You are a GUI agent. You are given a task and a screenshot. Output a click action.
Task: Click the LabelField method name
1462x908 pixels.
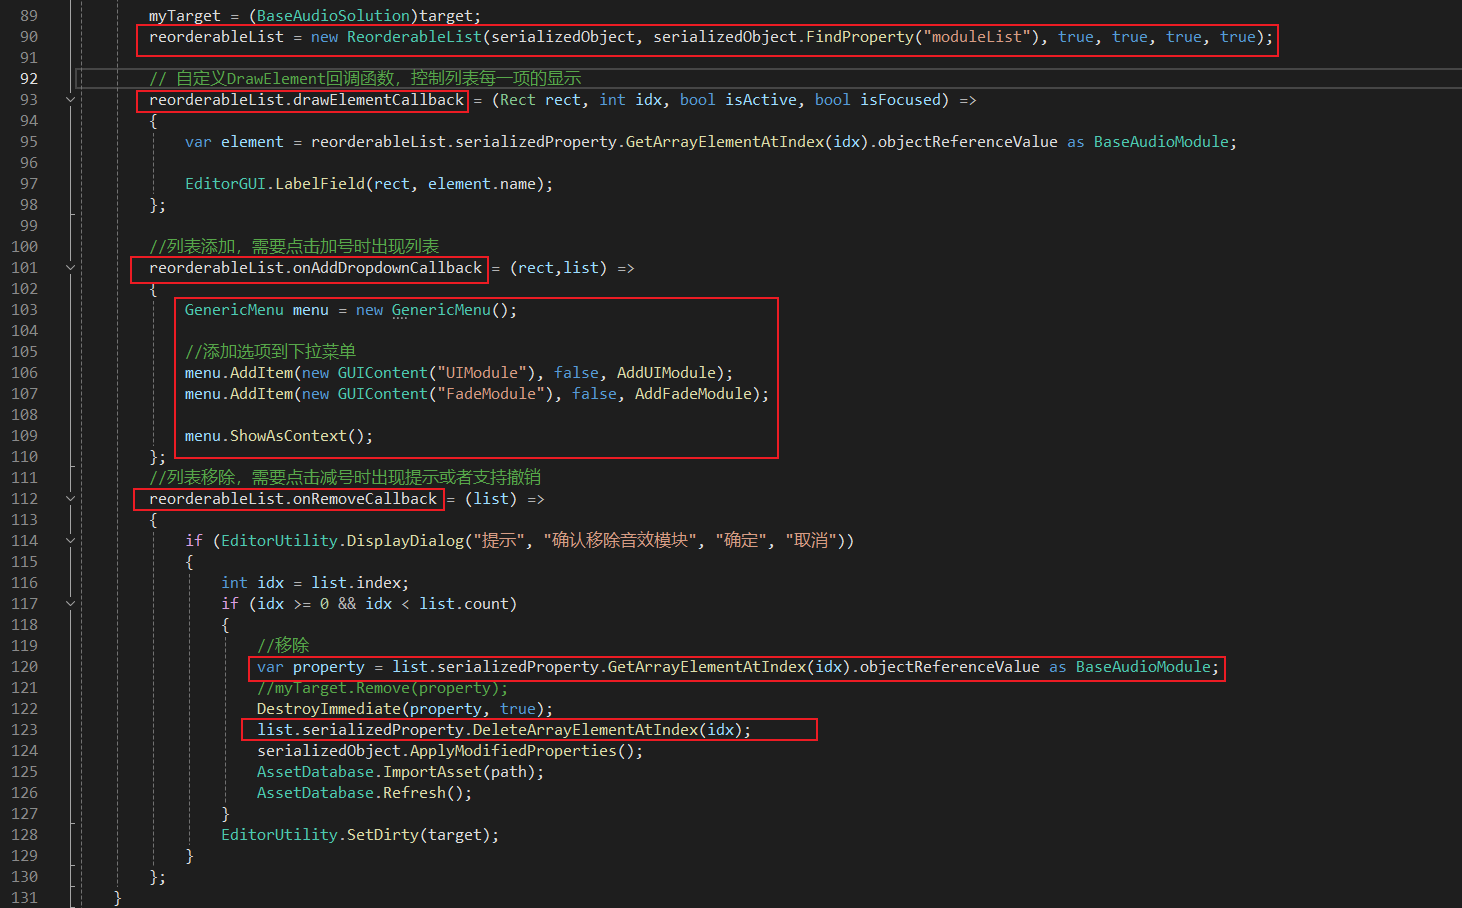(x=320, y=184)
